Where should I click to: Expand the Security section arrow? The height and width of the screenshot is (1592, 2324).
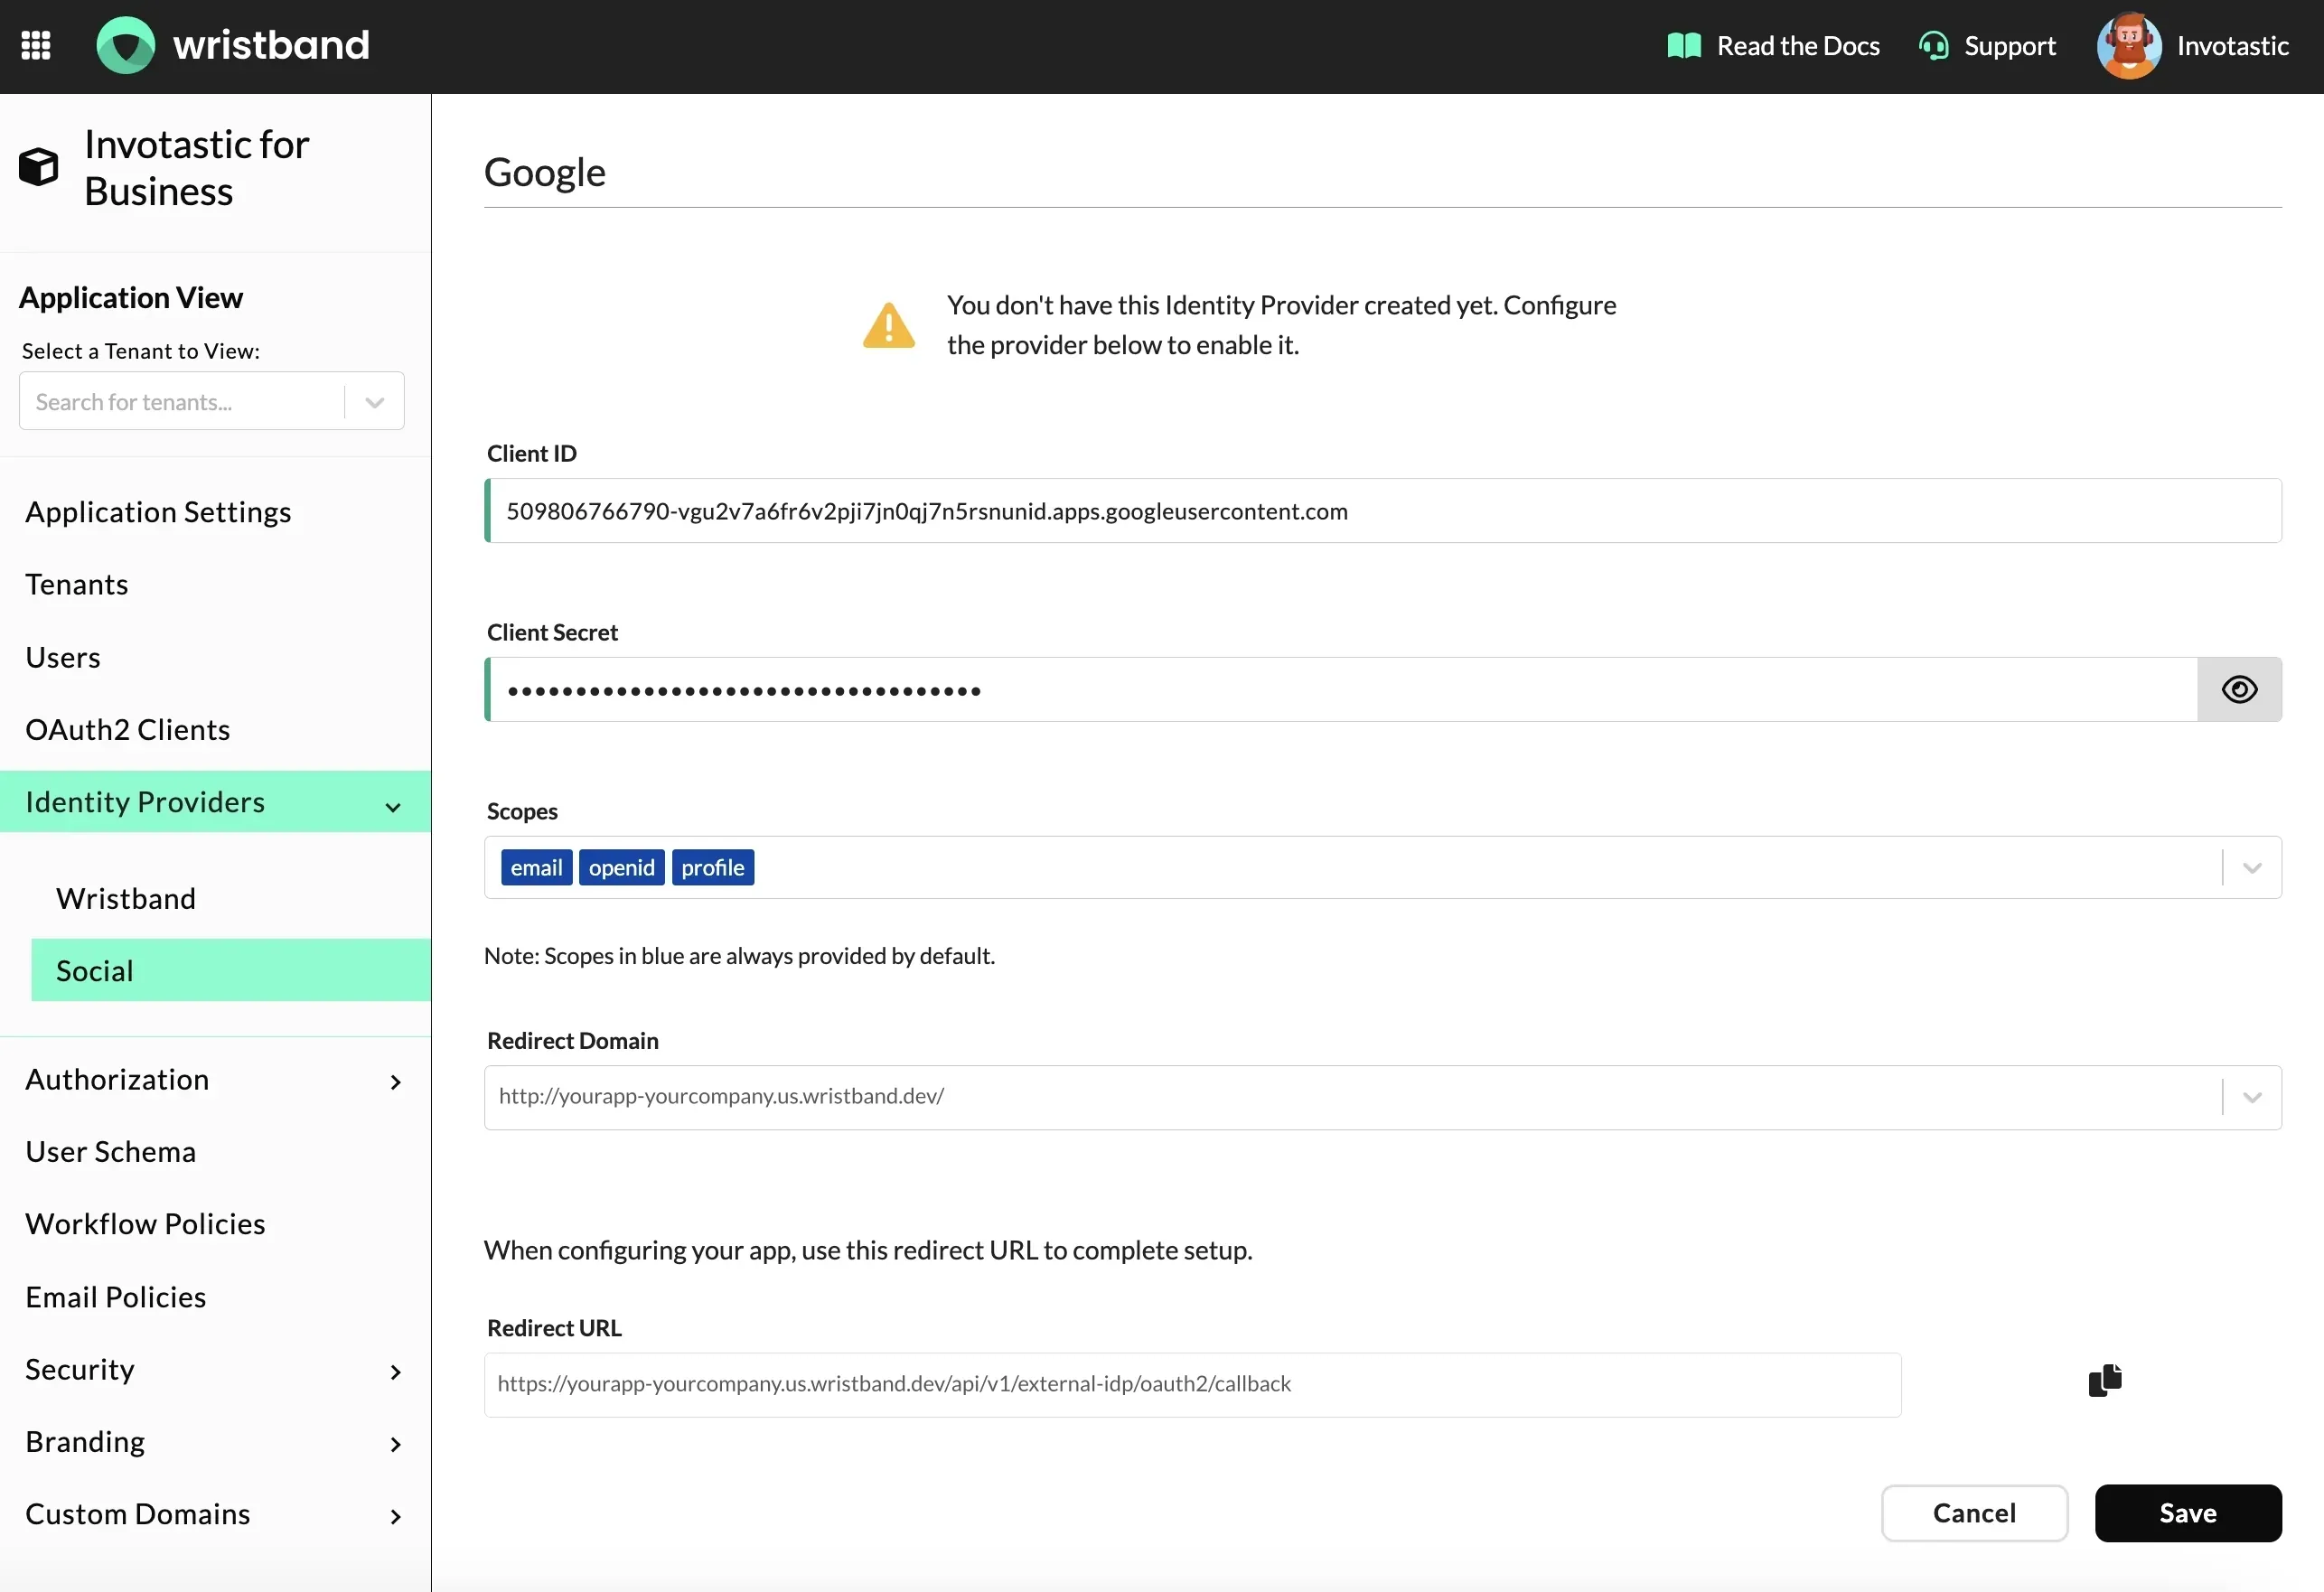(x=395, y=1372)
